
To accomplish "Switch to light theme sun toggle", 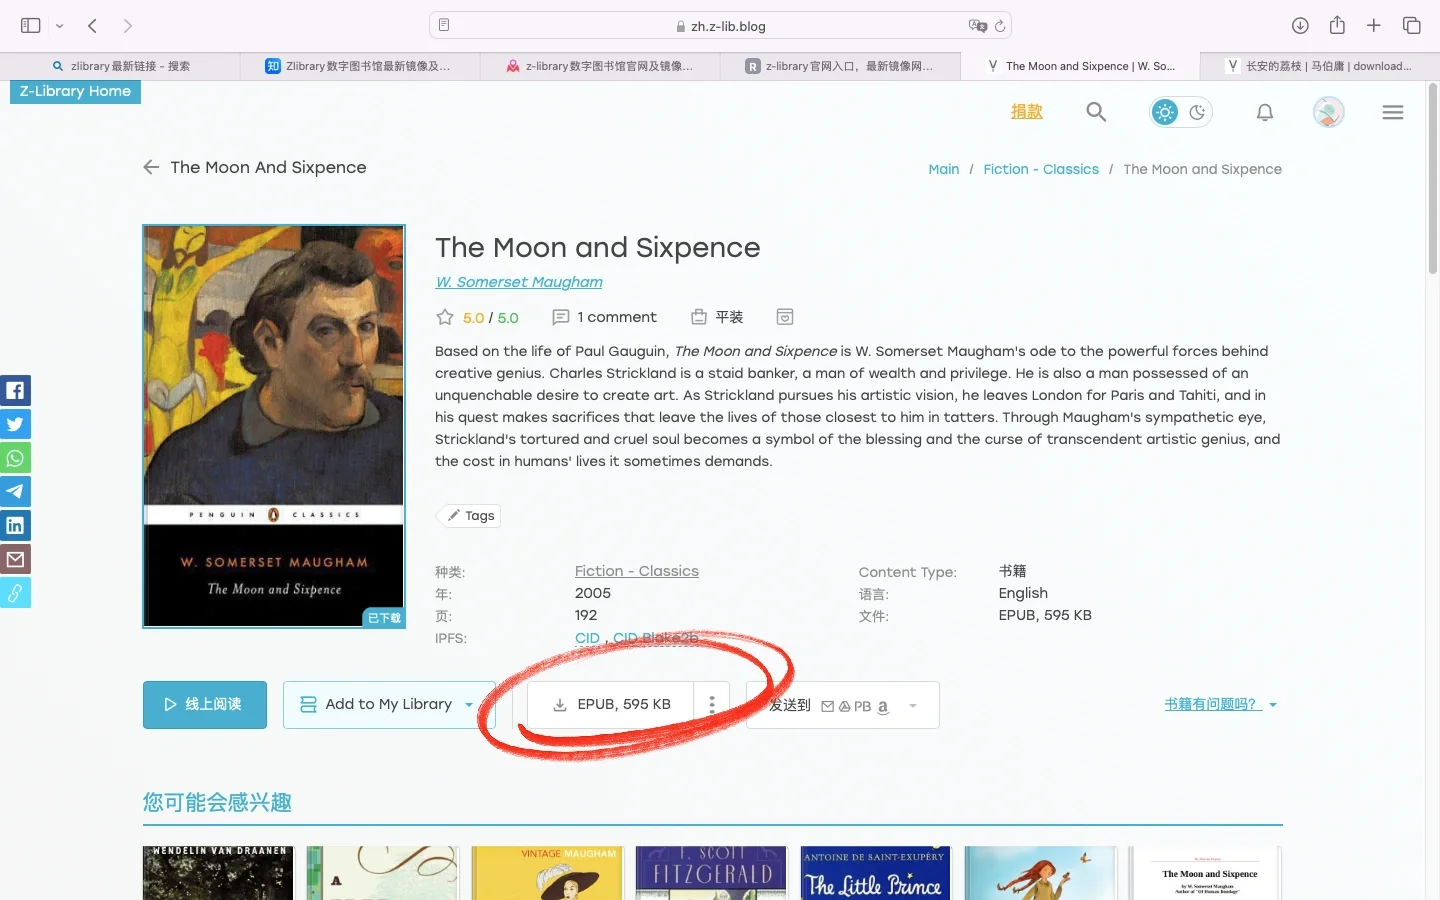I will (1165, 112).
